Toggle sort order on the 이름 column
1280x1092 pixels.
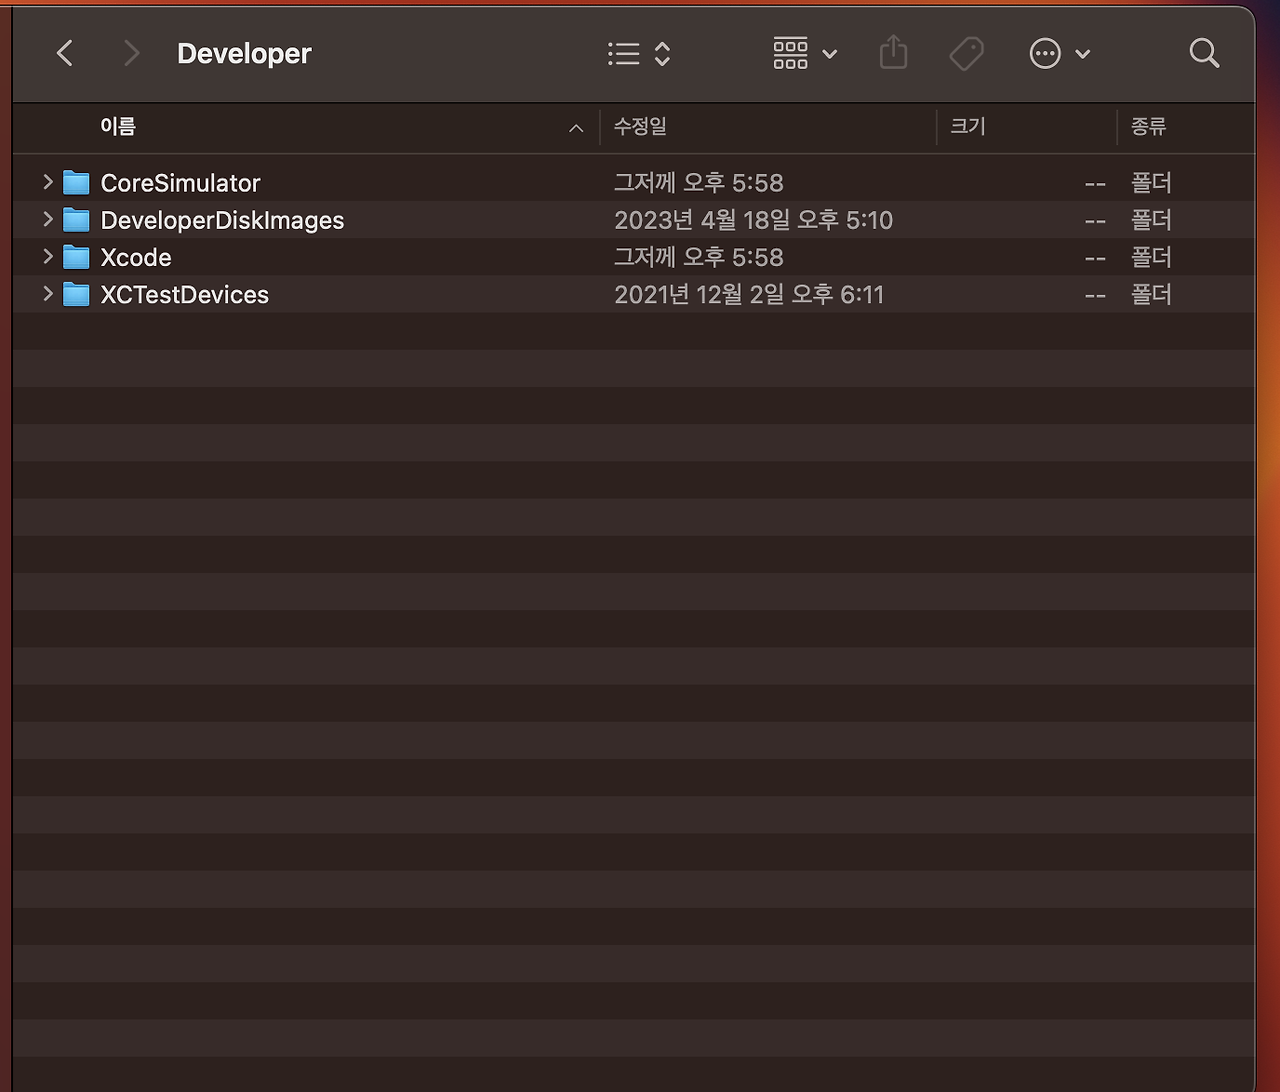(x=117, y=127)
